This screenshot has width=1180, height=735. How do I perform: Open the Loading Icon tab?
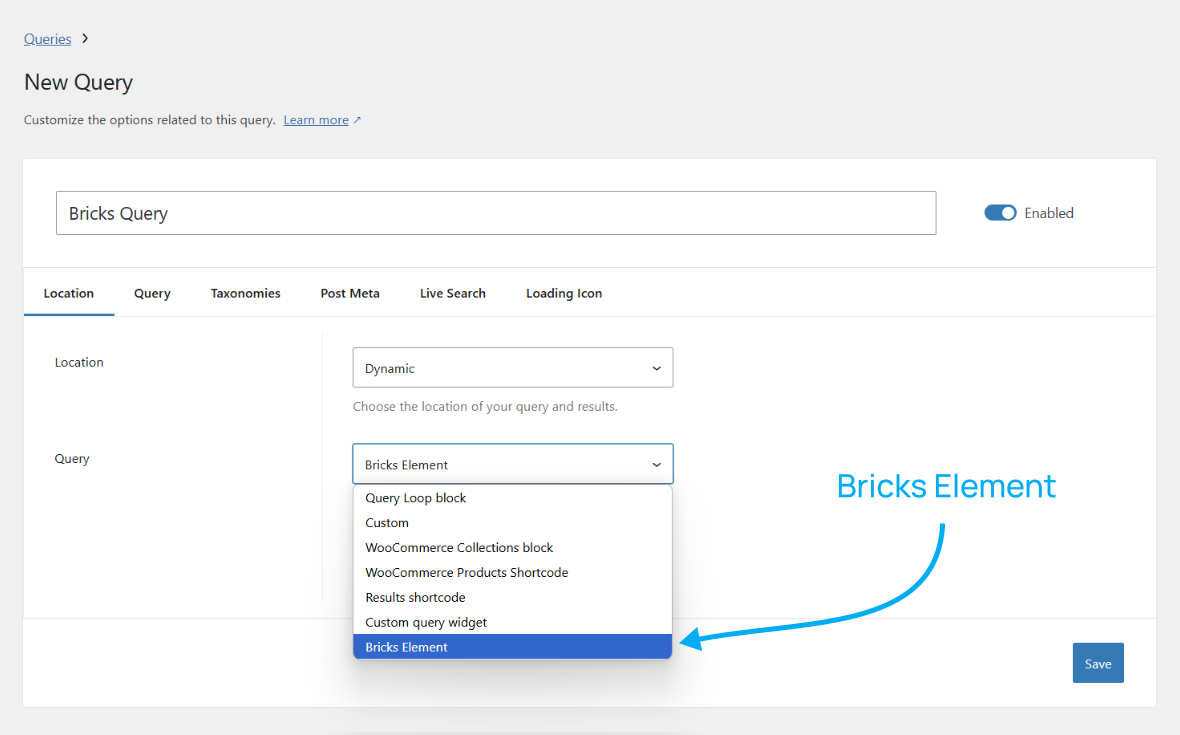click(564, 293)
